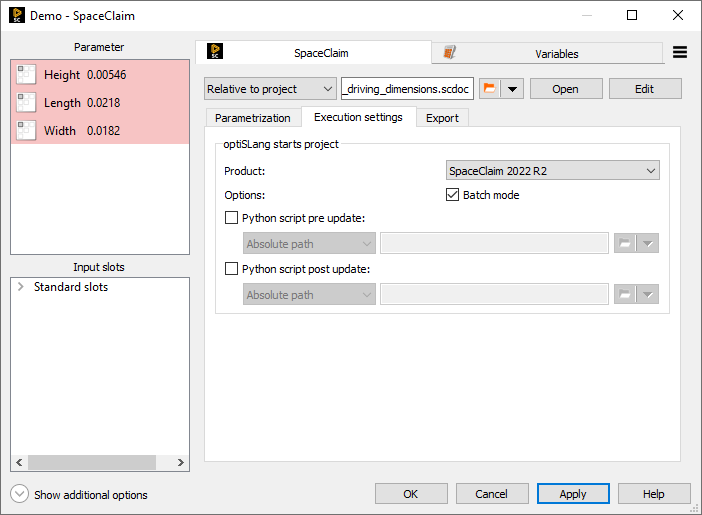The width and height of the screenshot is (702, 515).
Task: Click the Edit button
Action: 645,89
